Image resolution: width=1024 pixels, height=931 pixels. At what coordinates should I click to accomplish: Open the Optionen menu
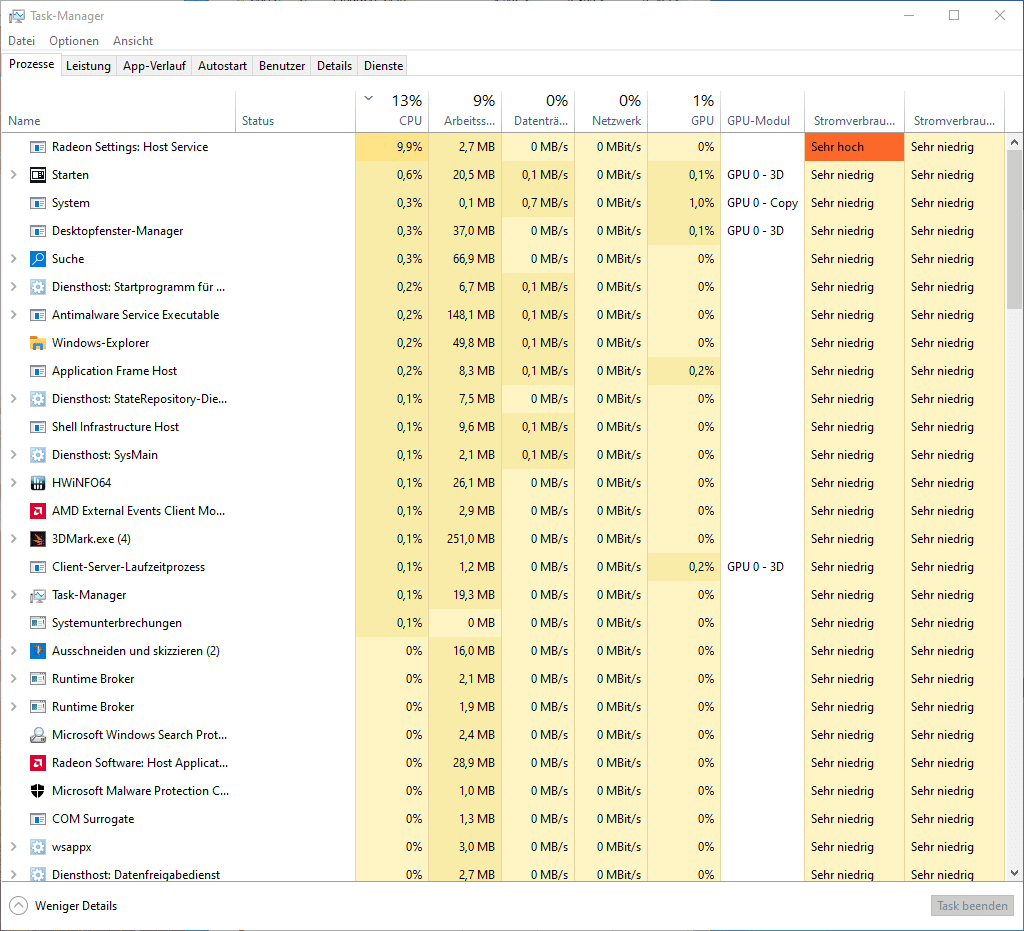[74, 40]
